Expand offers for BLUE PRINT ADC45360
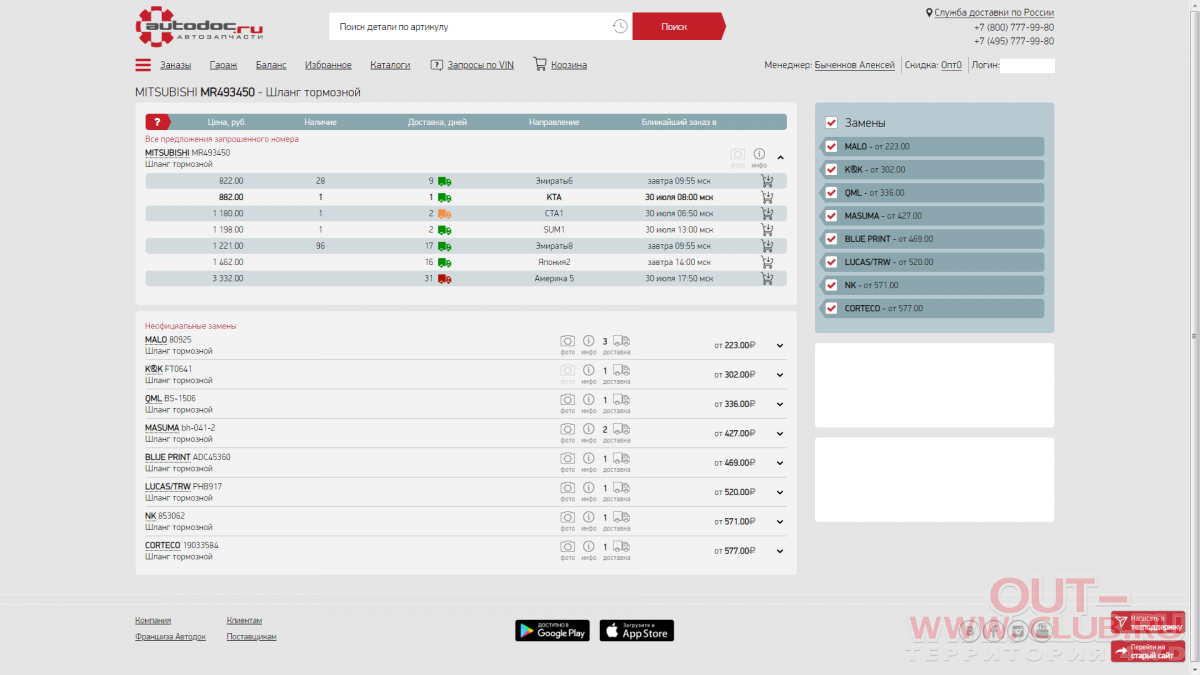This screenshot has height=675, width=1200. point(780,463)
